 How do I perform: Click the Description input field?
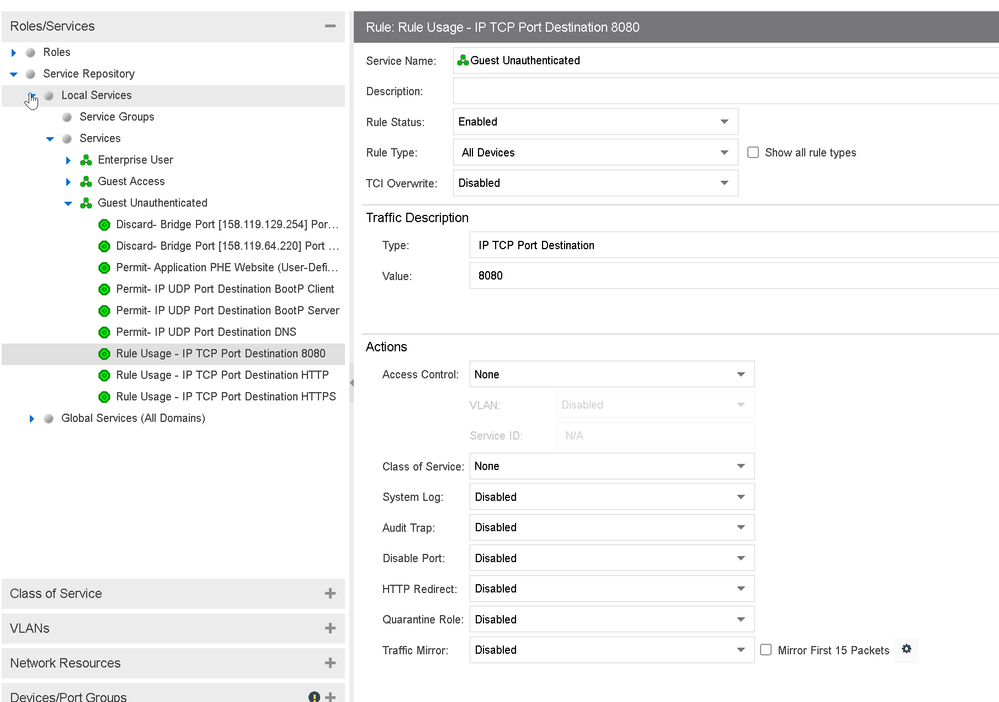(724, 92)
